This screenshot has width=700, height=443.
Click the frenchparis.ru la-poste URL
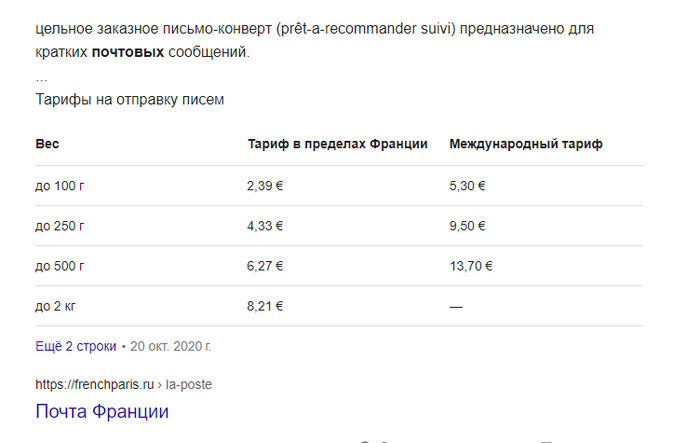(x=123, y=384)
